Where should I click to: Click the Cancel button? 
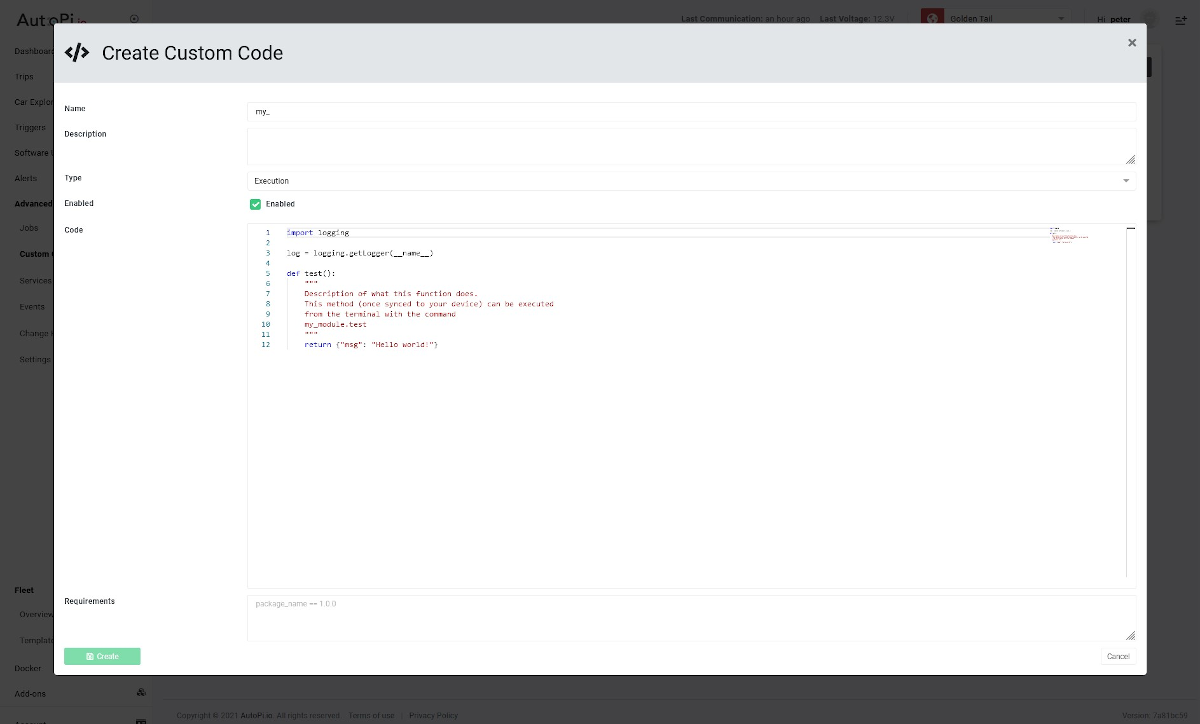tap(1118, 656)
